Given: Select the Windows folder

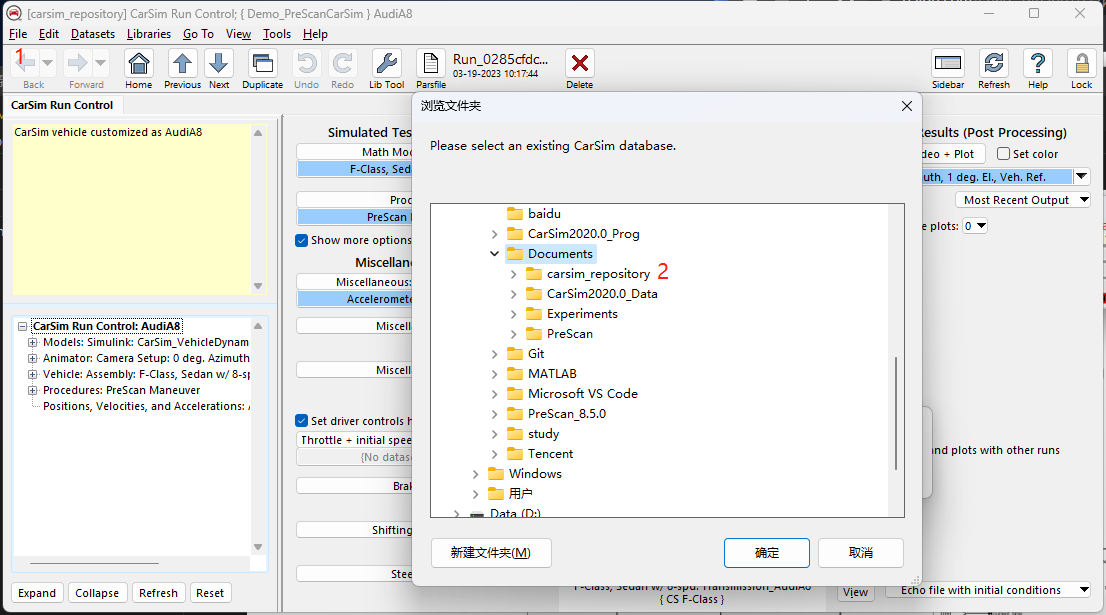Looking at the screenshot, I should pyautogui.click(x=525, y=473).
